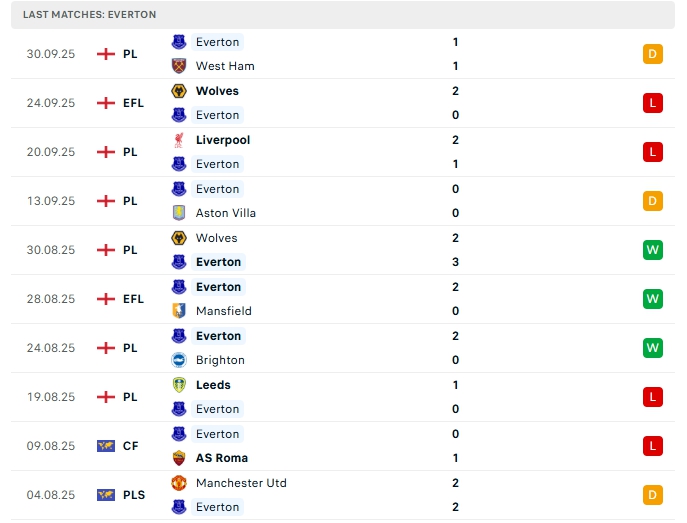Click the draw badge for West Ham match
The width and height of the screenshot is (687, 523).
coord(653,54)
